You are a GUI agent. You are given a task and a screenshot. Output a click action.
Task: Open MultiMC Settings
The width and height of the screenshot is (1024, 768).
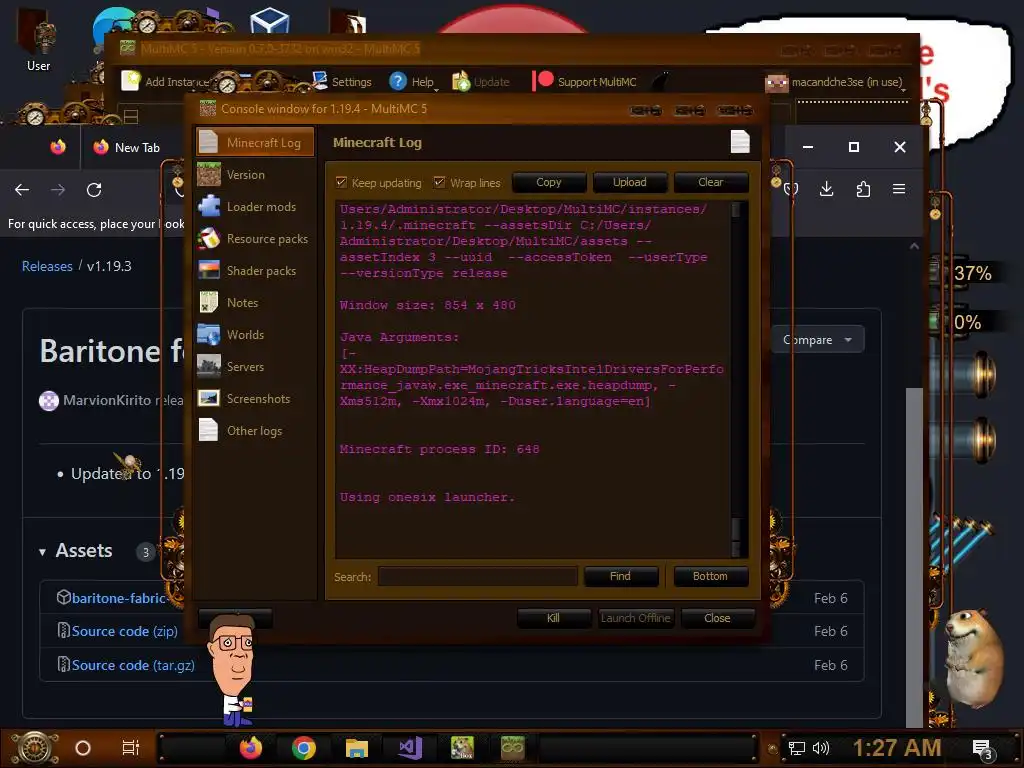[343, 82]
